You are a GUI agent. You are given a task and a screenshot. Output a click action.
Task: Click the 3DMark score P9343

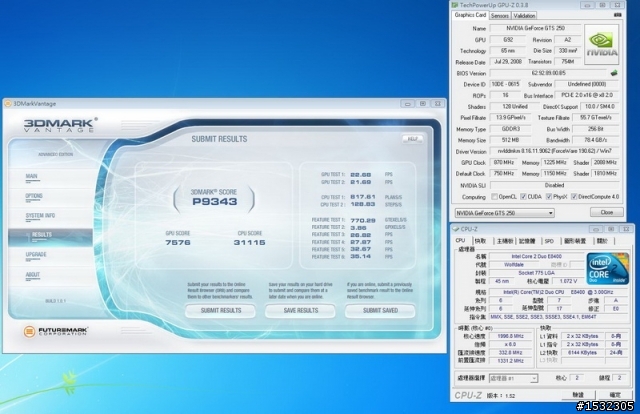[x=214, y=201]
